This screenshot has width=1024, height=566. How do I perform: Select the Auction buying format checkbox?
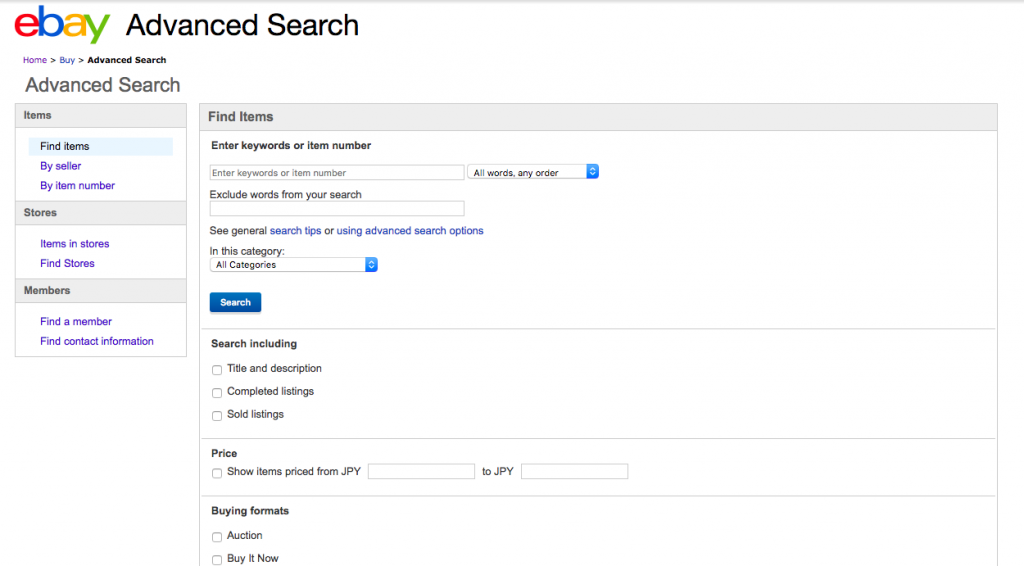(217, 537)
